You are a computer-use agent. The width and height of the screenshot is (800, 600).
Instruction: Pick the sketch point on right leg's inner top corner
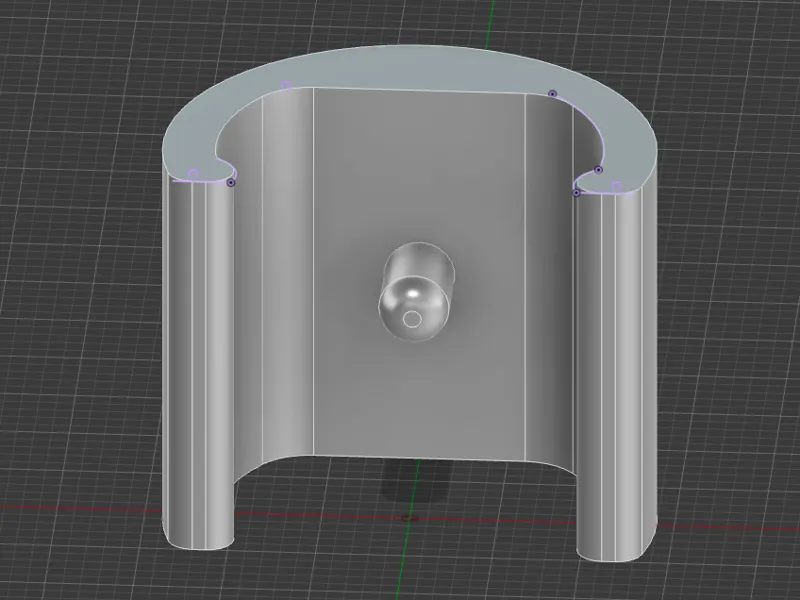click(577, 193)
